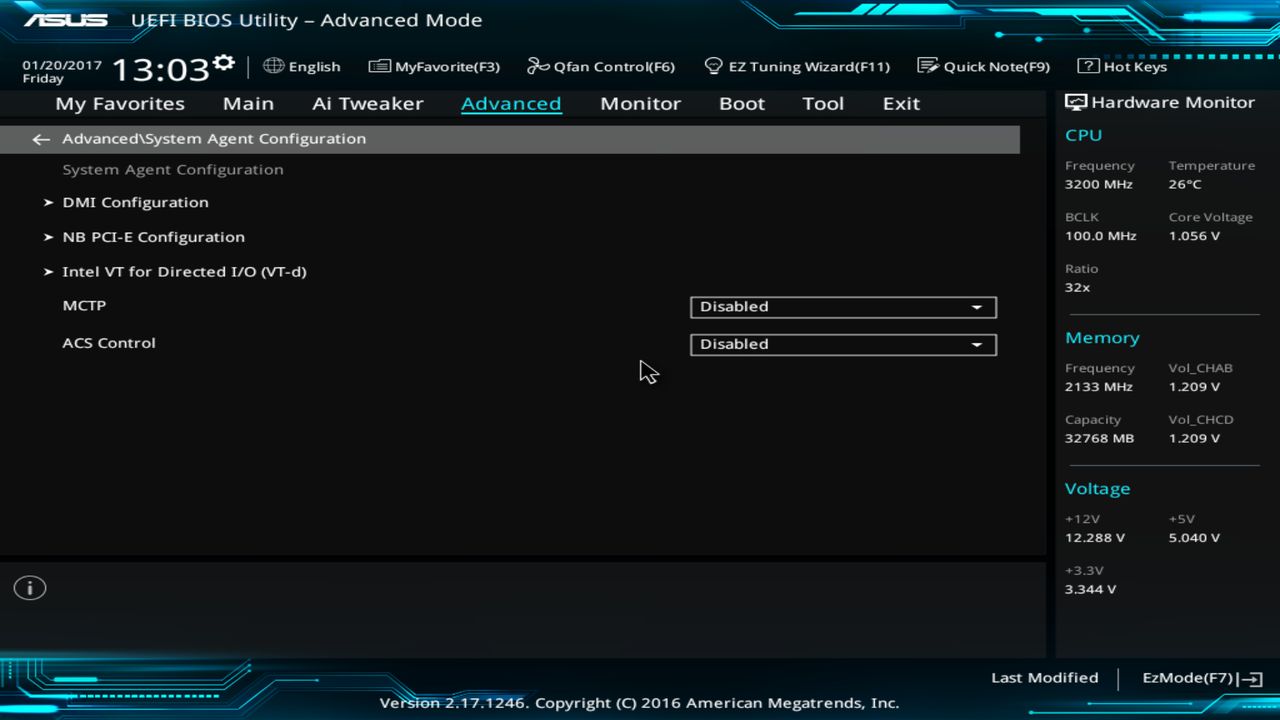This screenshot has height=720, width=1280.
Task: Change the BIOS language from English
Action: (302, 66)
